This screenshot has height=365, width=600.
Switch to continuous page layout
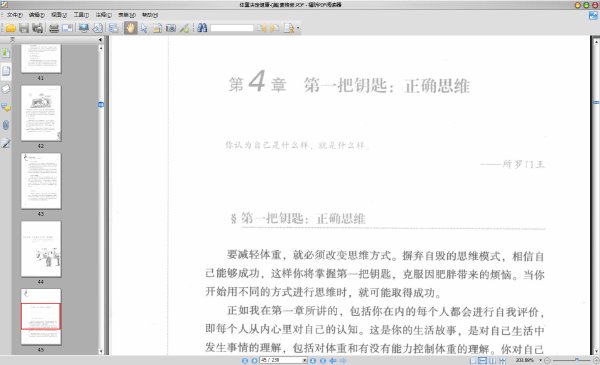click(483, 360)
